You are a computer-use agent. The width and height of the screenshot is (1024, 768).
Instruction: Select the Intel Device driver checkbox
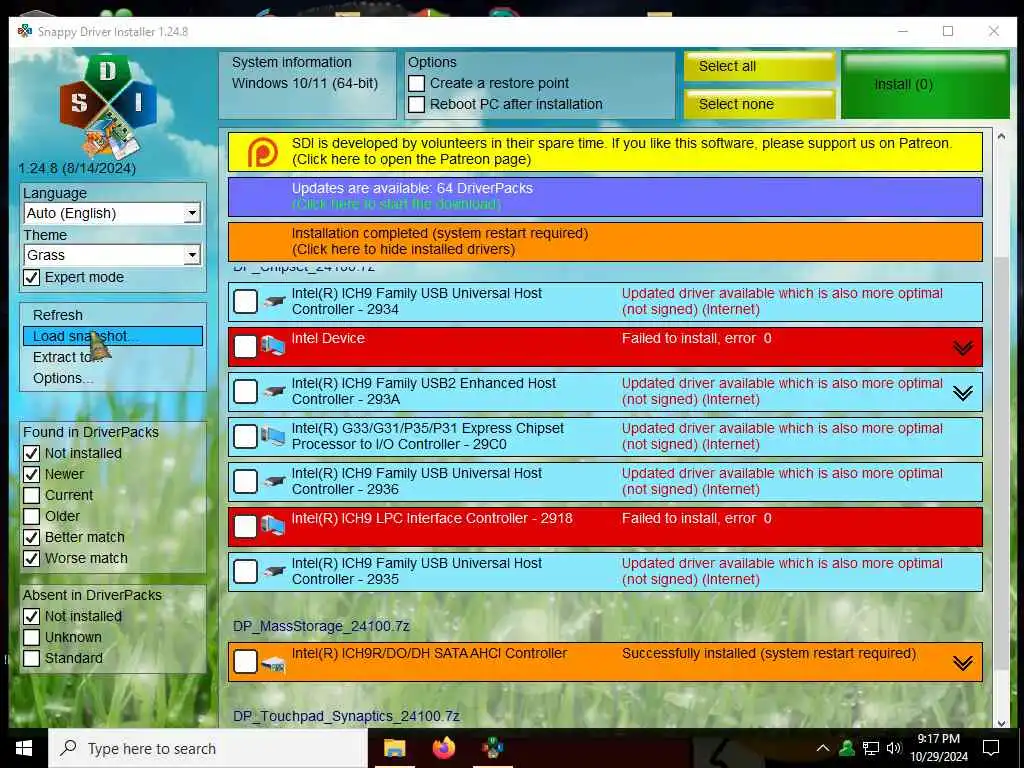246,347
